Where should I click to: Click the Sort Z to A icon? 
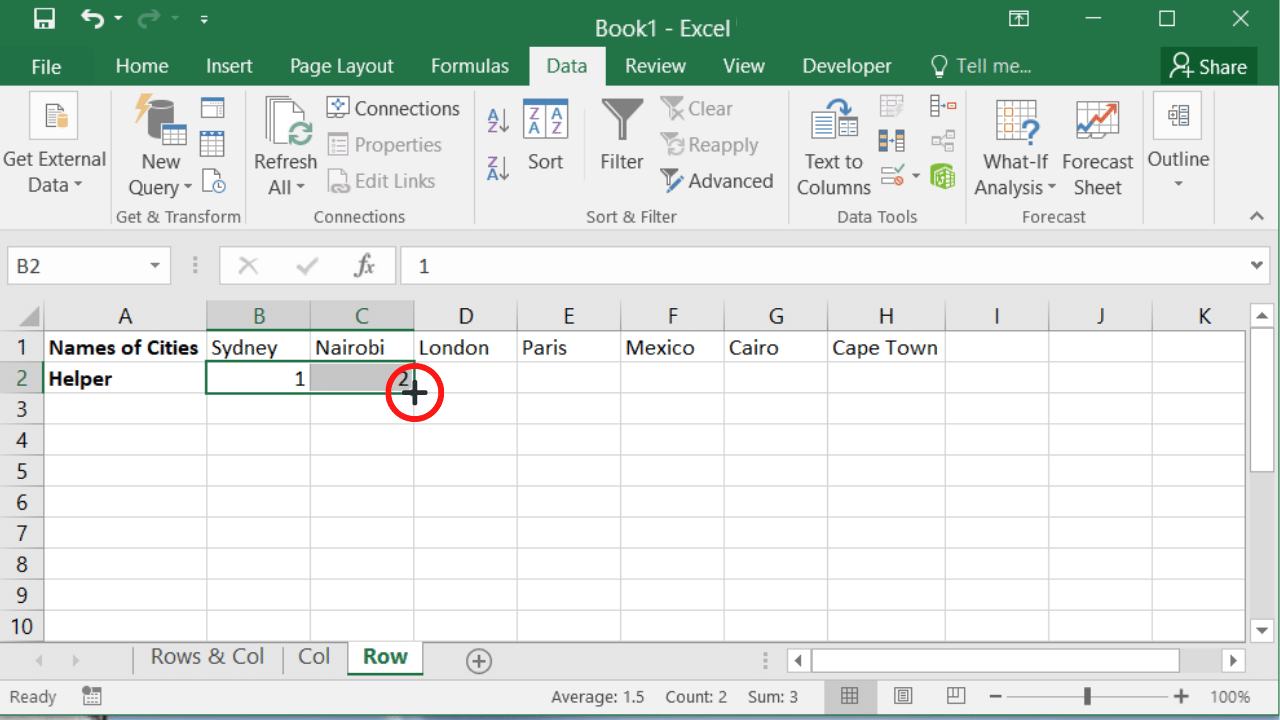(498, 167)
